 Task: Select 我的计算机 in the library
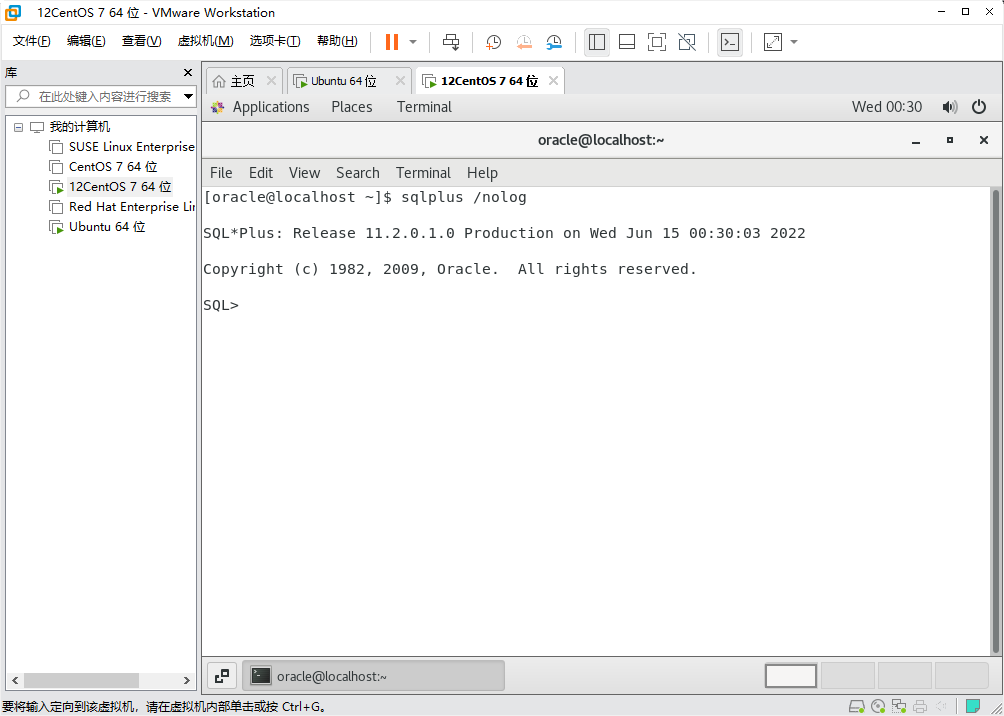pos(80,127)
